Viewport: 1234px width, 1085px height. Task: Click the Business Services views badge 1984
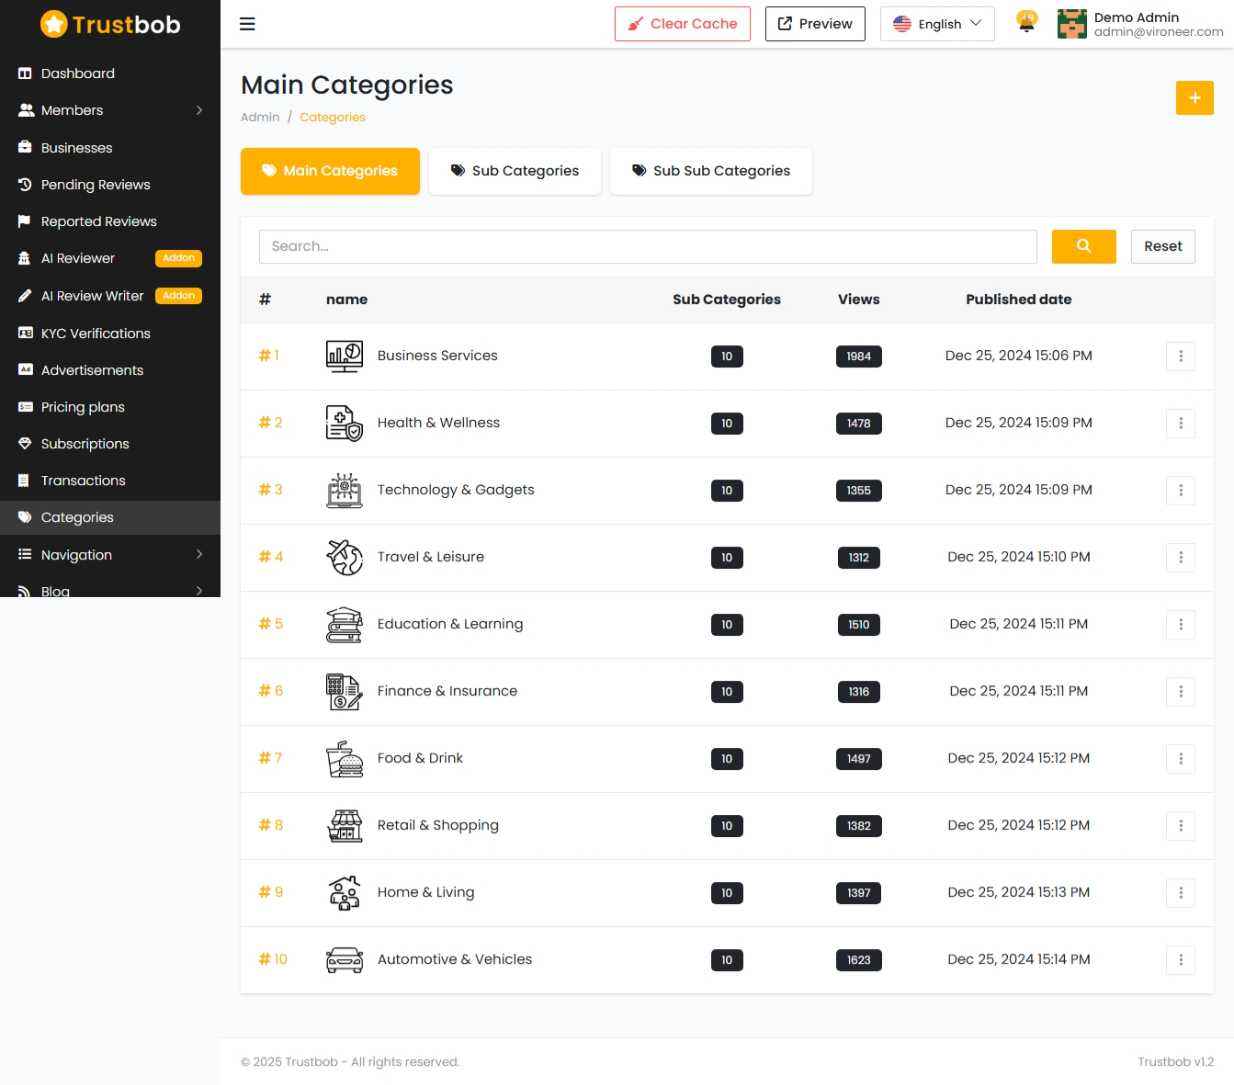(858, 356)
